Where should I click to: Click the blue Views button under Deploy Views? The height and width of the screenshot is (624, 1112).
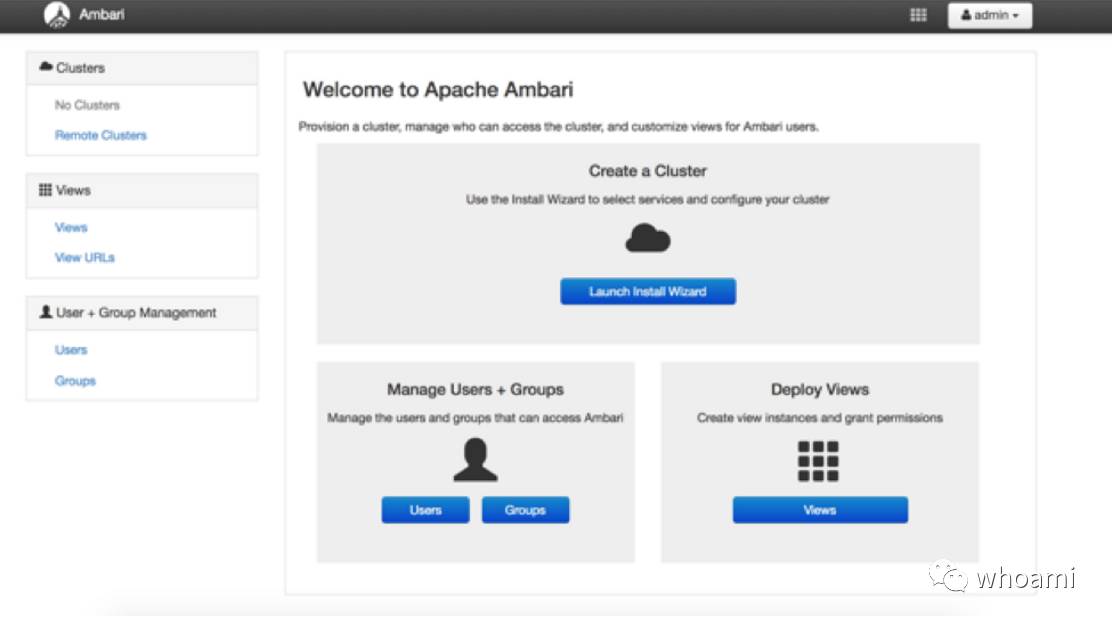(x=820, y=510)
